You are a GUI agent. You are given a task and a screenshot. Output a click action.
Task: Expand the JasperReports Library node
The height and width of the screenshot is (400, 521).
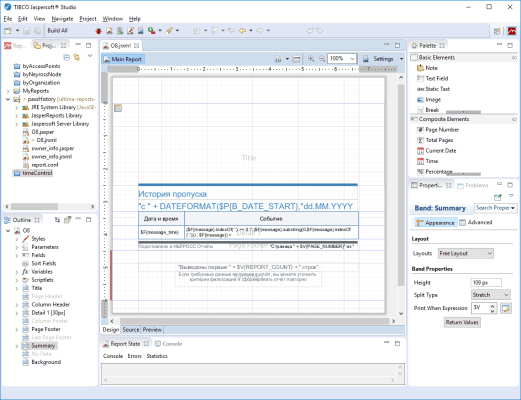[16, 116]
